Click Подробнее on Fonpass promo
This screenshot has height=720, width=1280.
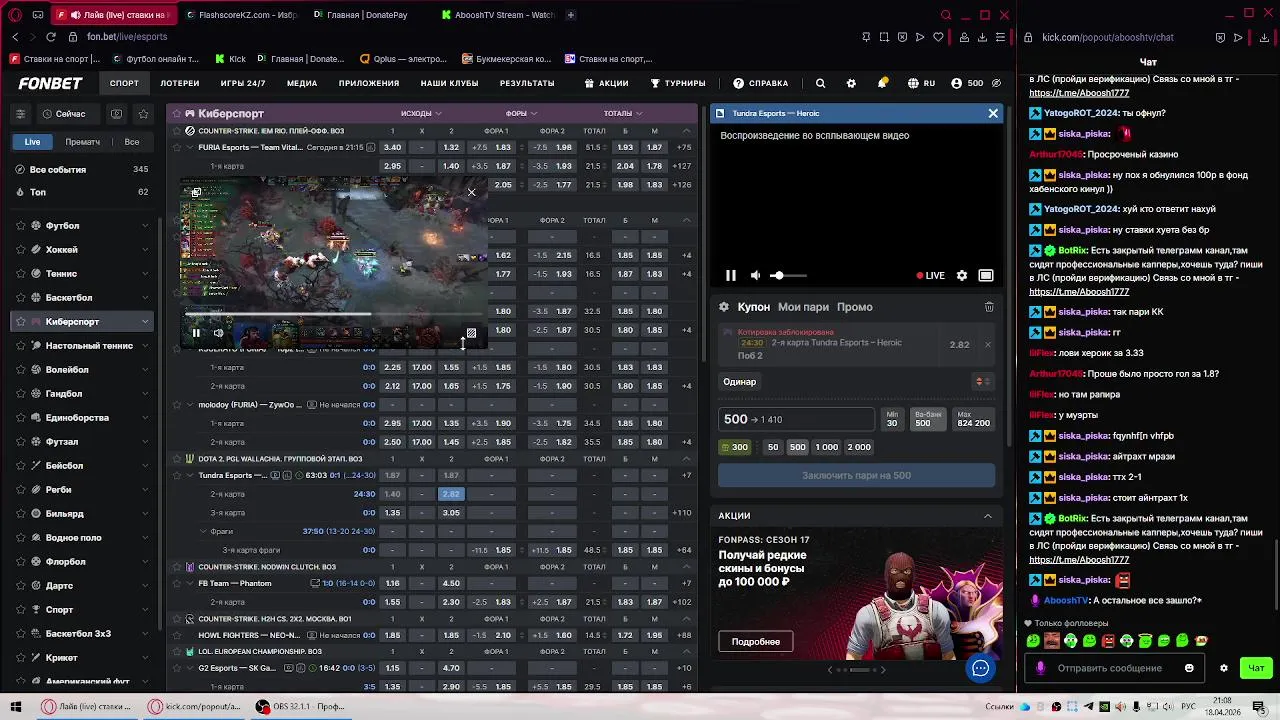point(756,642)
